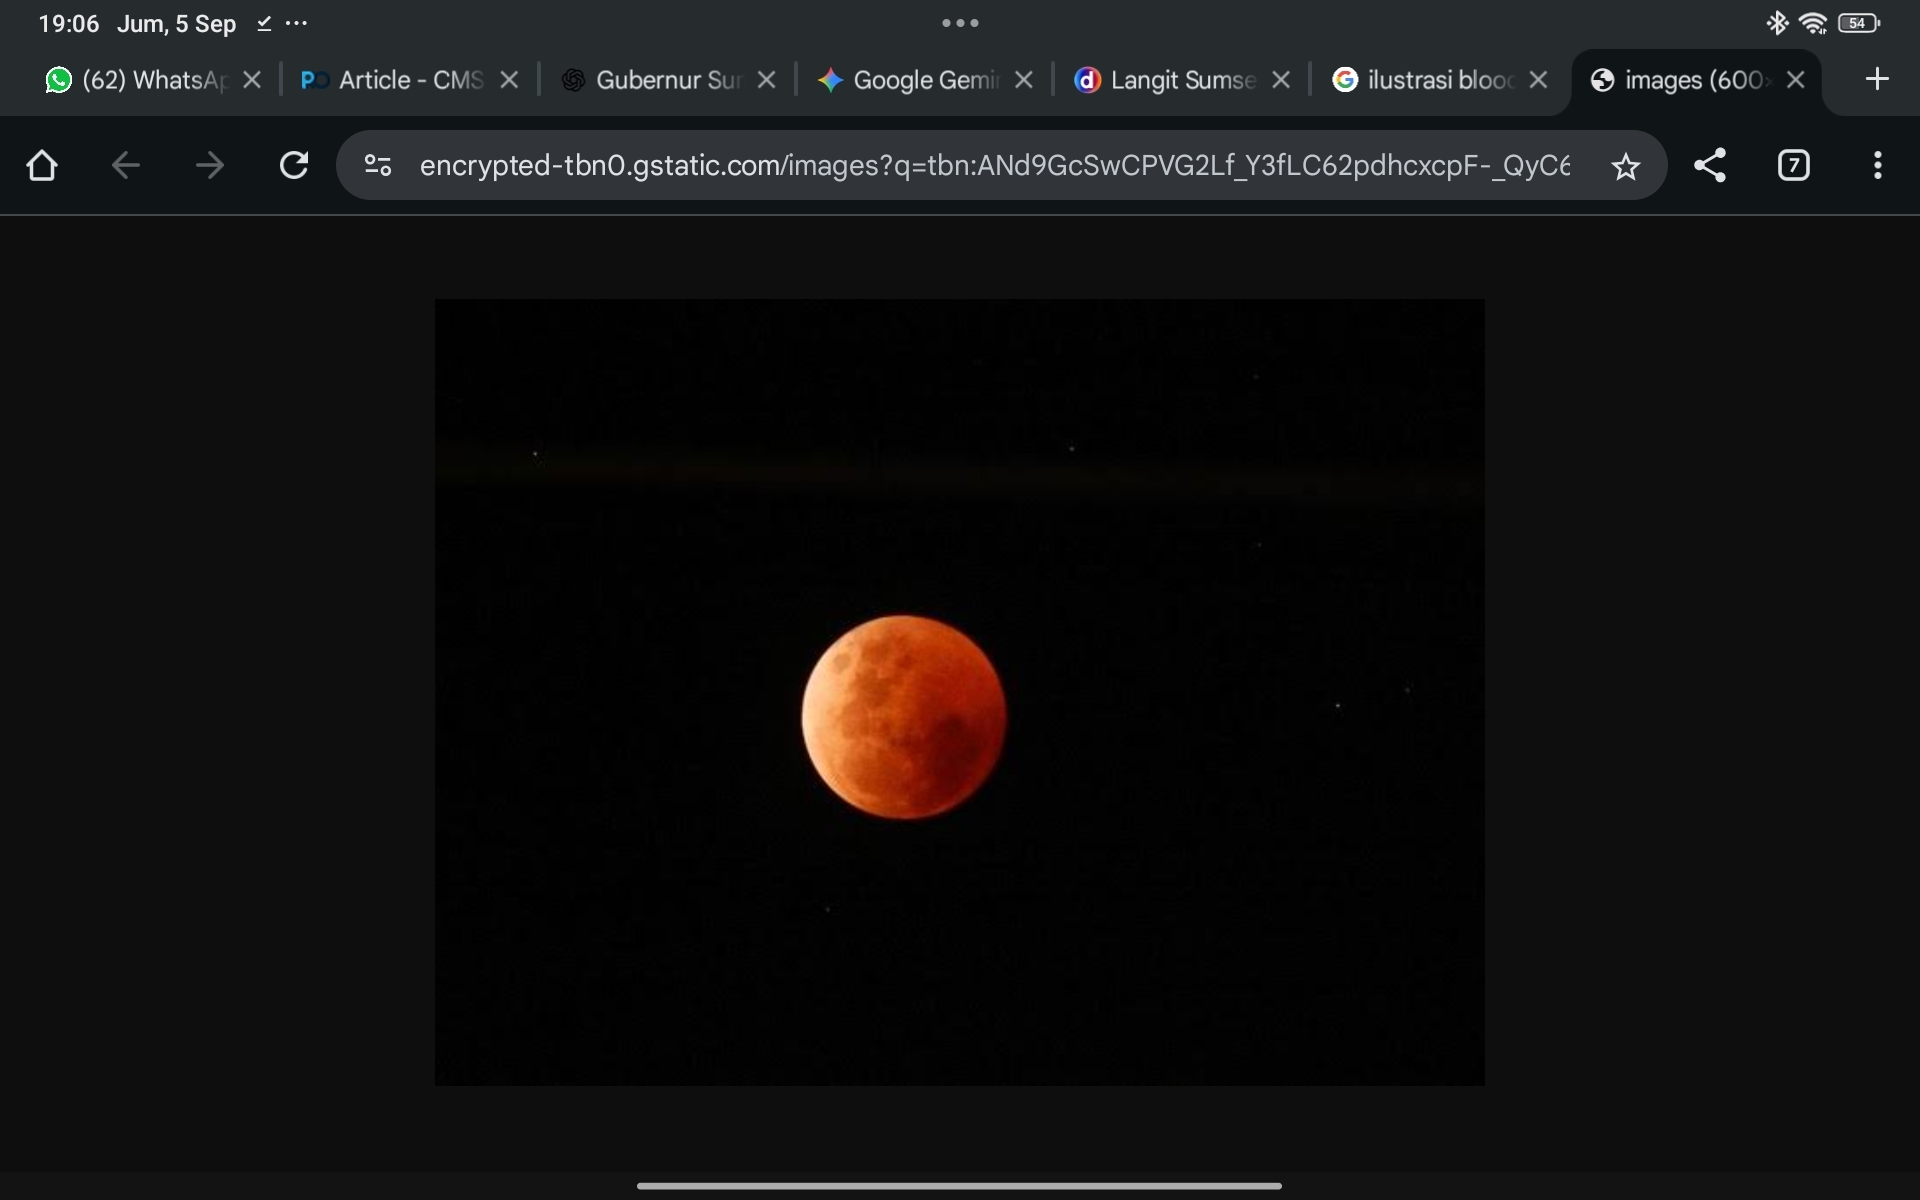Image resolution: width=1920 pixels, height=1200 pixels.
Task: Expand the notification ellipsis in the status bar
Action: click(x=297, y=23)
